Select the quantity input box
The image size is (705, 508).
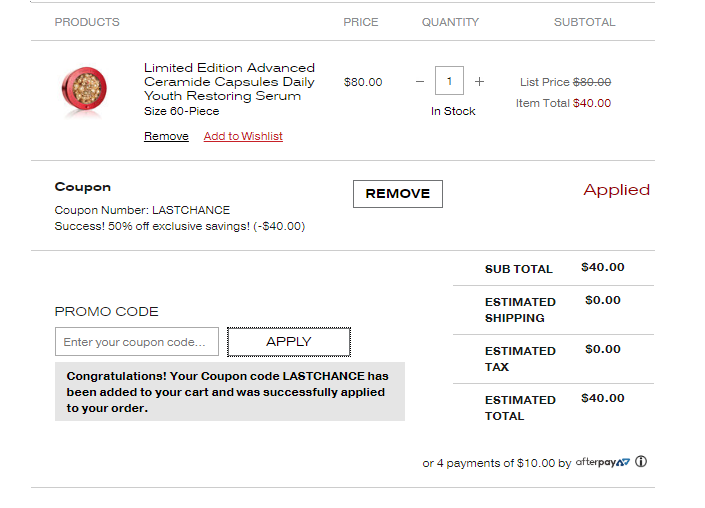pos(449,80)
